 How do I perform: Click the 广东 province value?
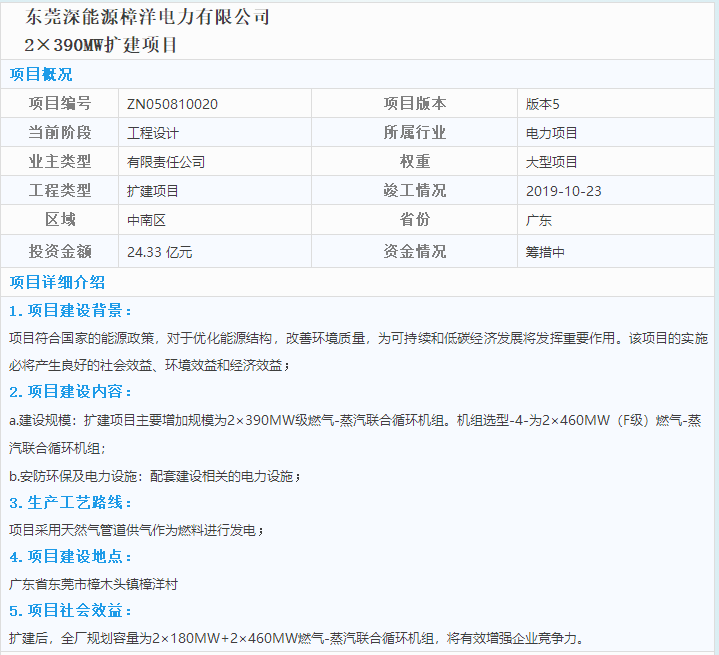[539, 220]
